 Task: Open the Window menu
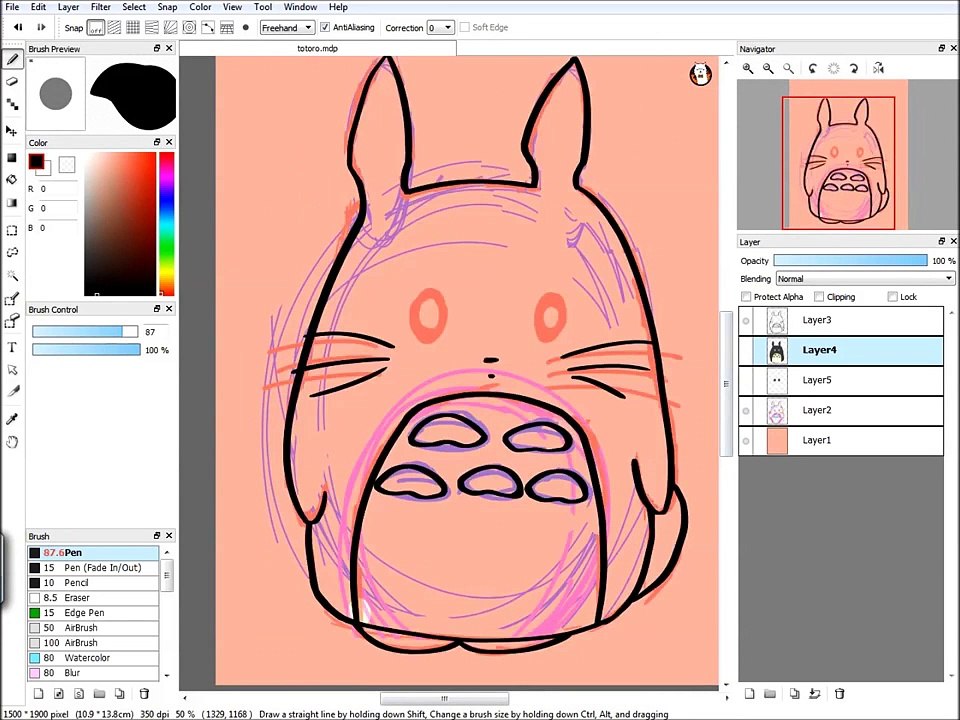(x=300, y=7)
